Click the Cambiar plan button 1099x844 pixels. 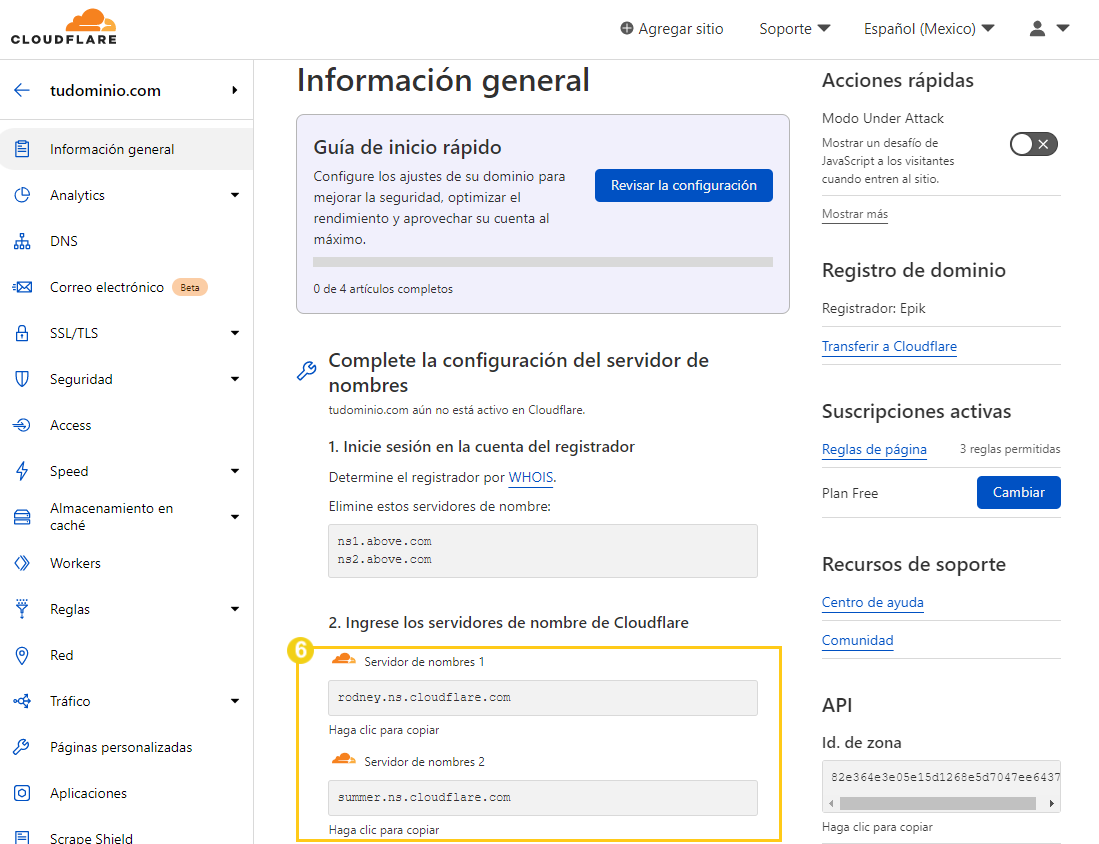coord(1018,492)
